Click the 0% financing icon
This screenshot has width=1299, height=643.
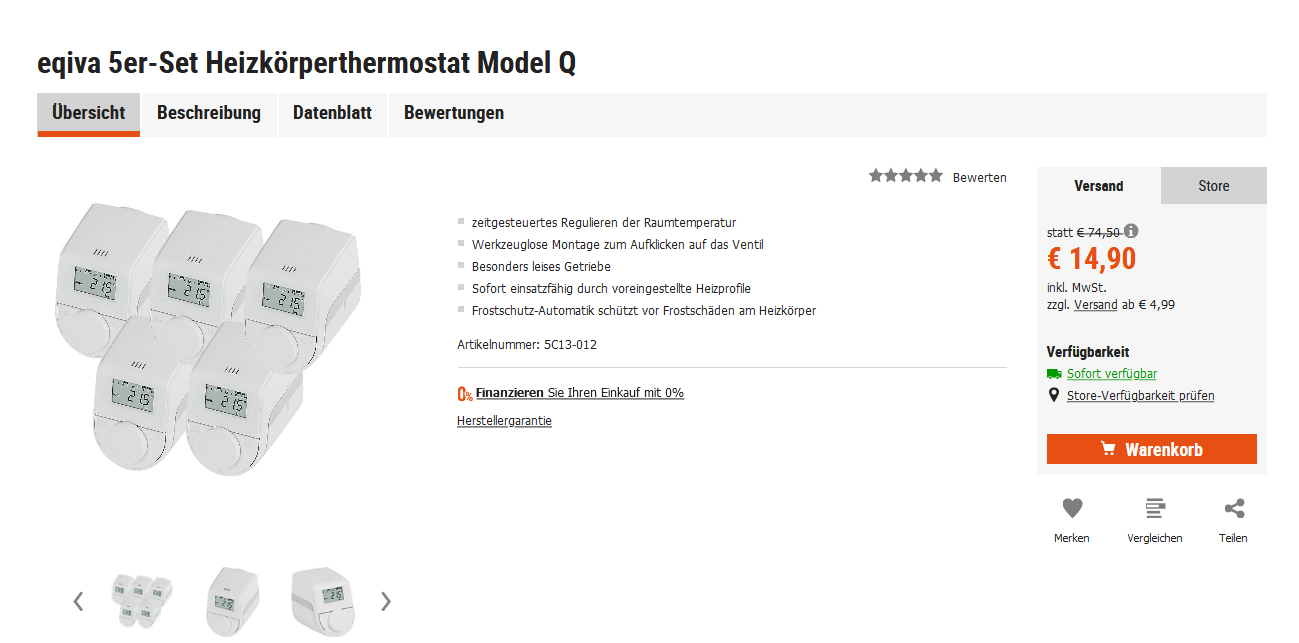coord(465,394)
